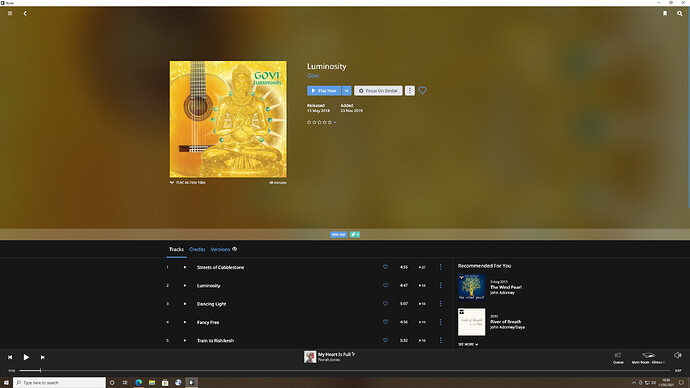This screenshot has height=388, width=690.
Task: Open The Wind Pearl title link
Action: pyautogui.click(x=506, y=287)
